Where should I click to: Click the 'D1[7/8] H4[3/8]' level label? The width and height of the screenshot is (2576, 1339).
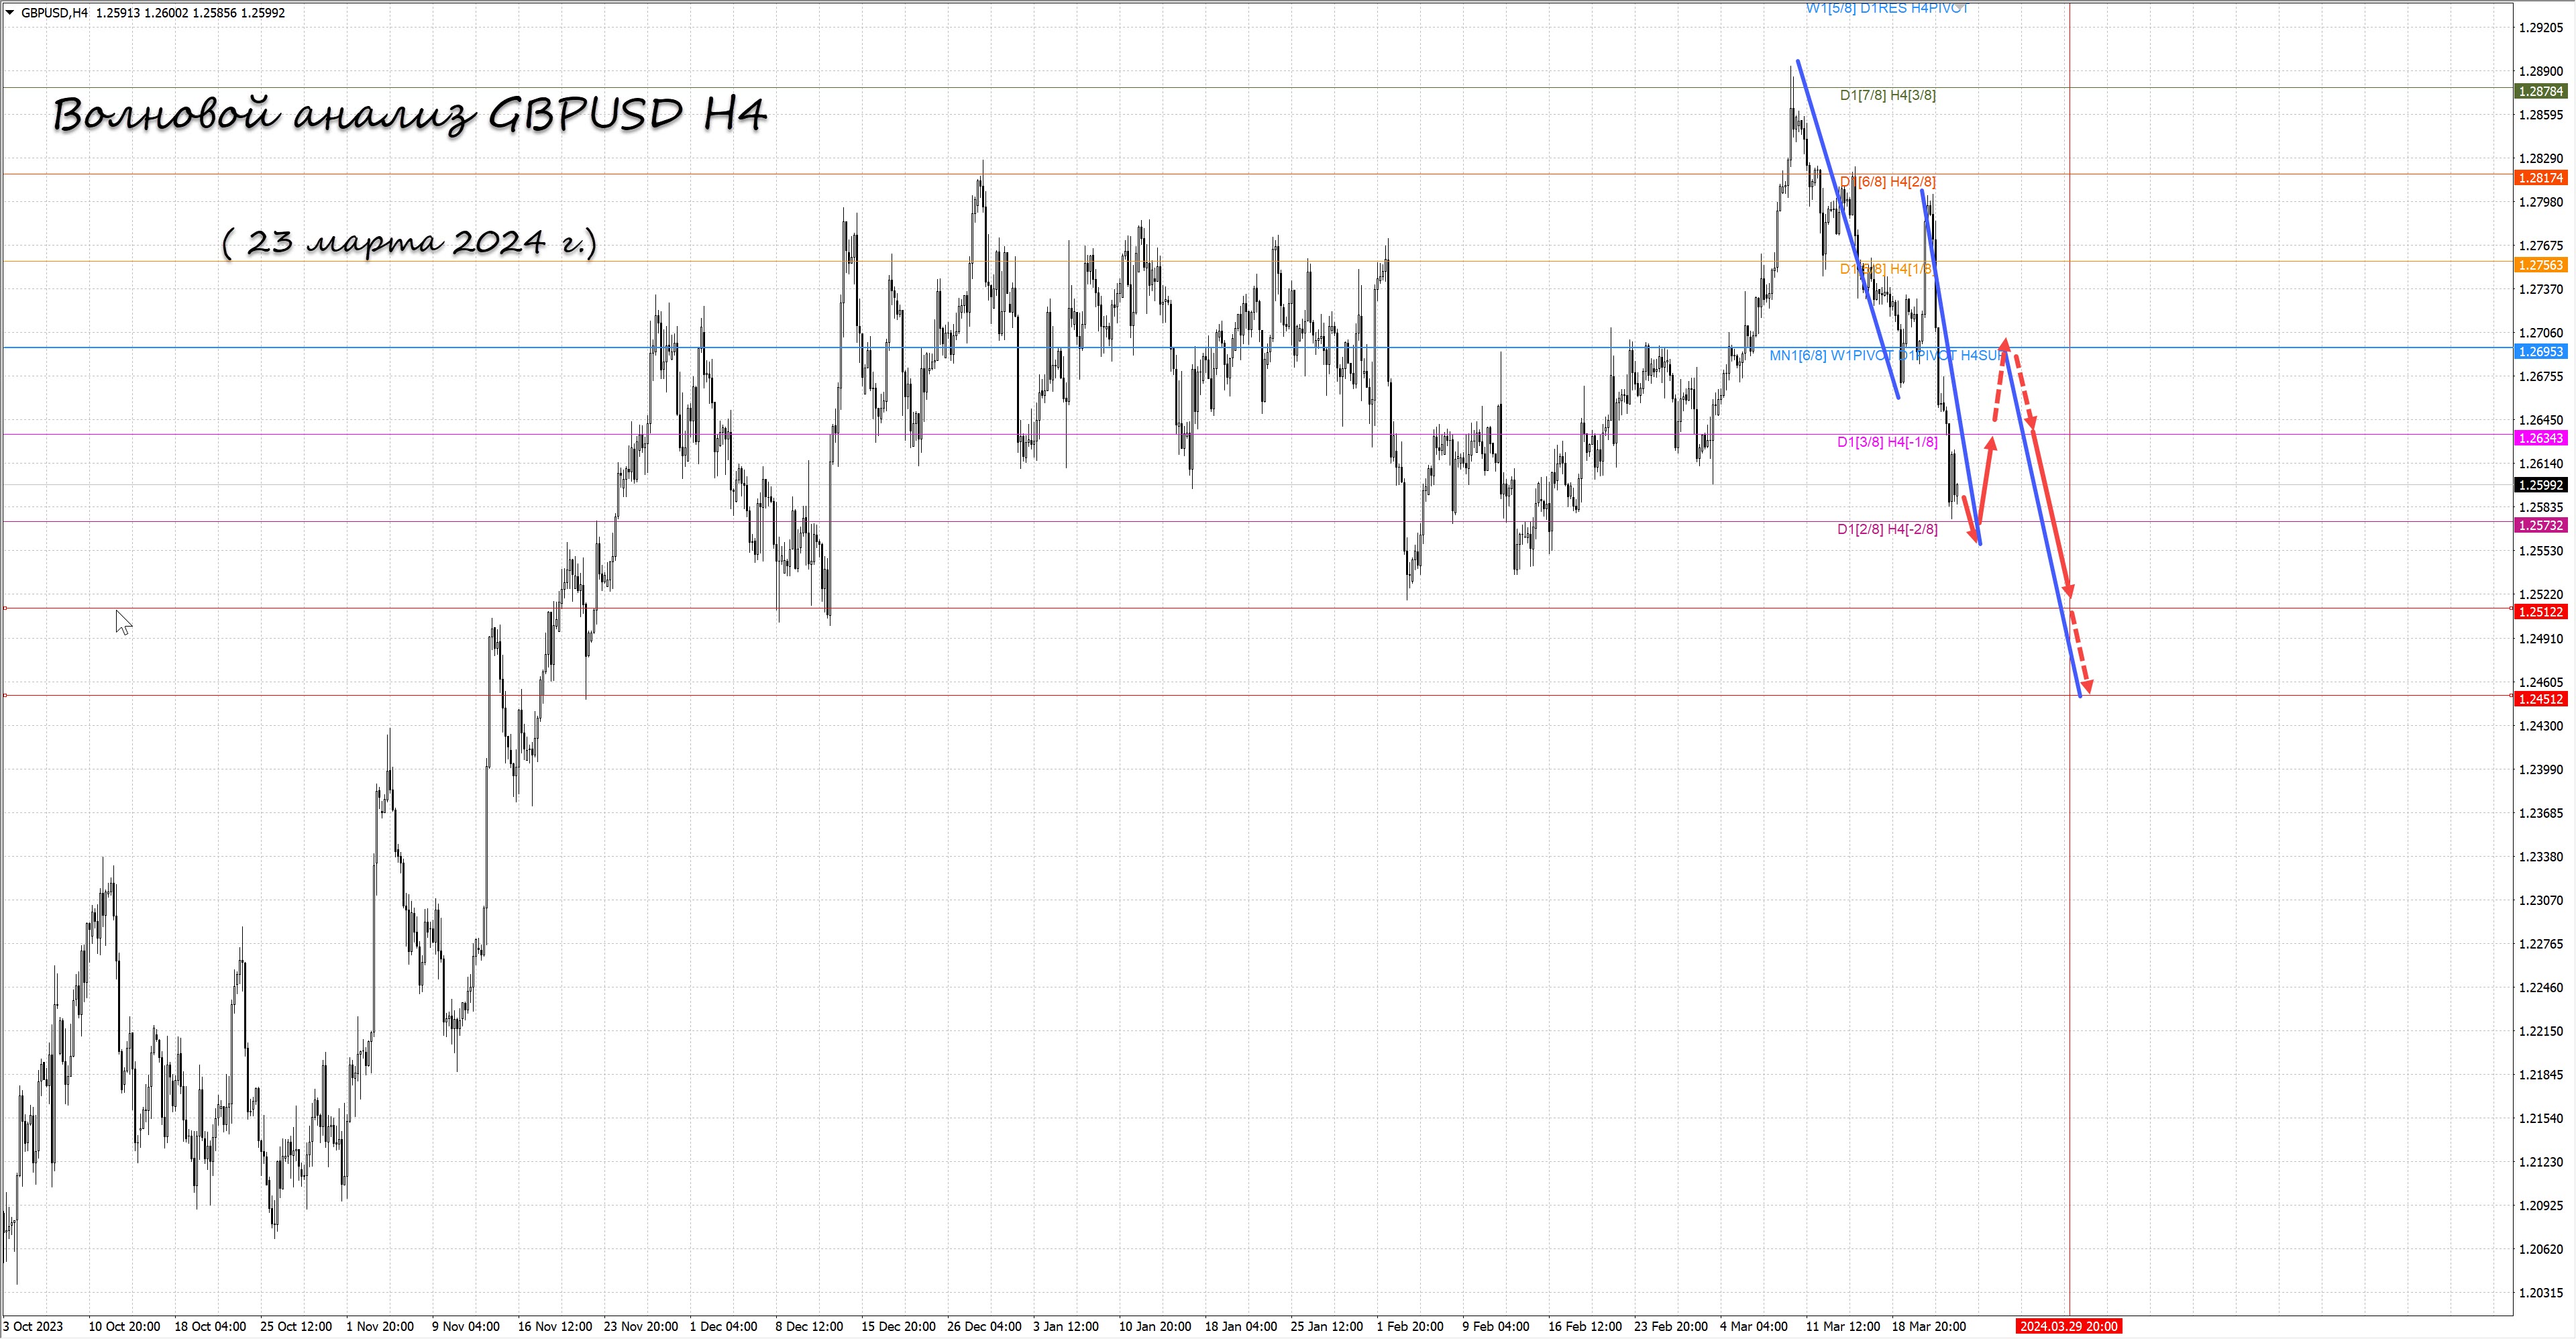(x=1887, y=96)
